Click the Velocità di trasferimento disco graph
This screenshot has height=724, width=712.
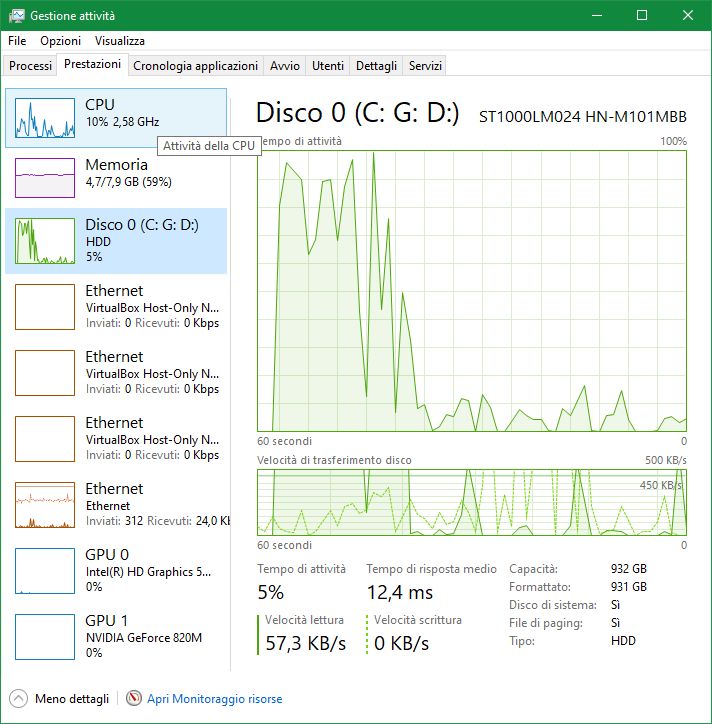pos(472,502)
